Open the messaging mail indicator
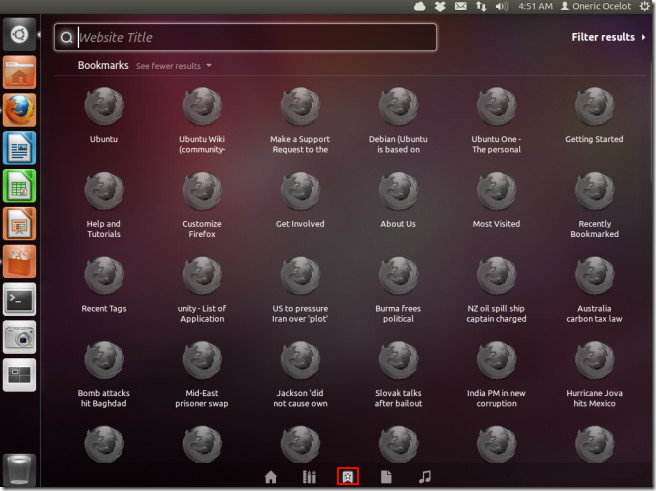The height and width of the screenshot is (491, 656). (461, 6)
